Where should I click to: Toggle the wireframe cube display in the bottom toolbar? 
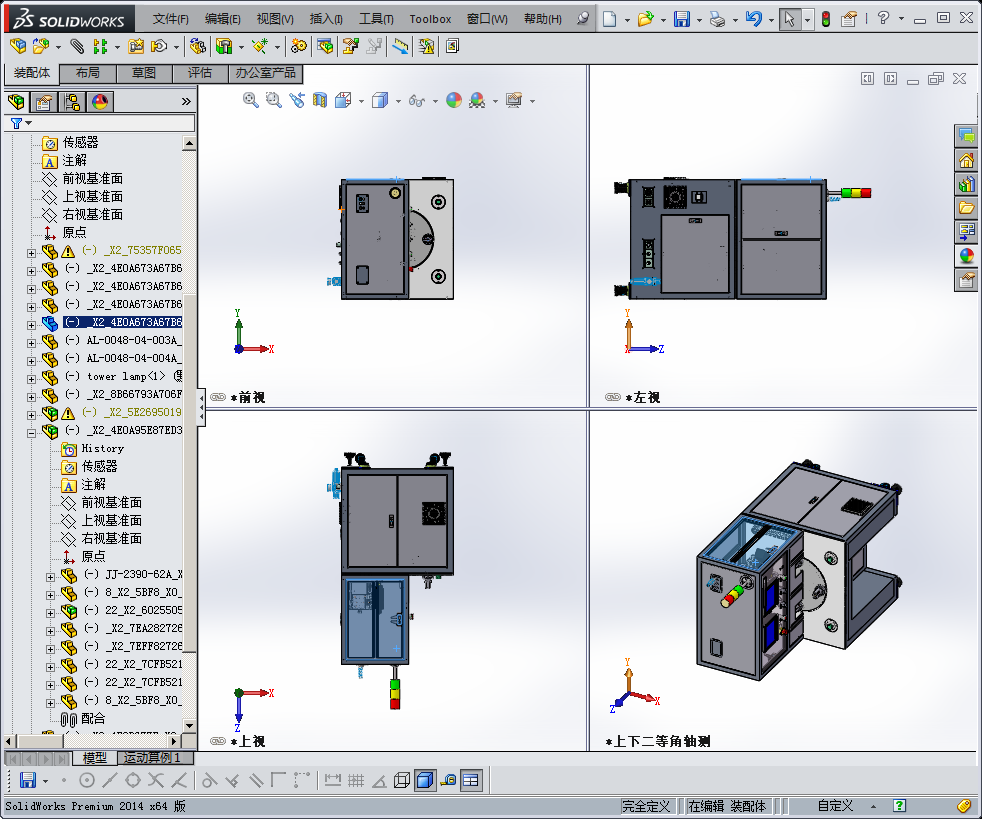point(402,780)
